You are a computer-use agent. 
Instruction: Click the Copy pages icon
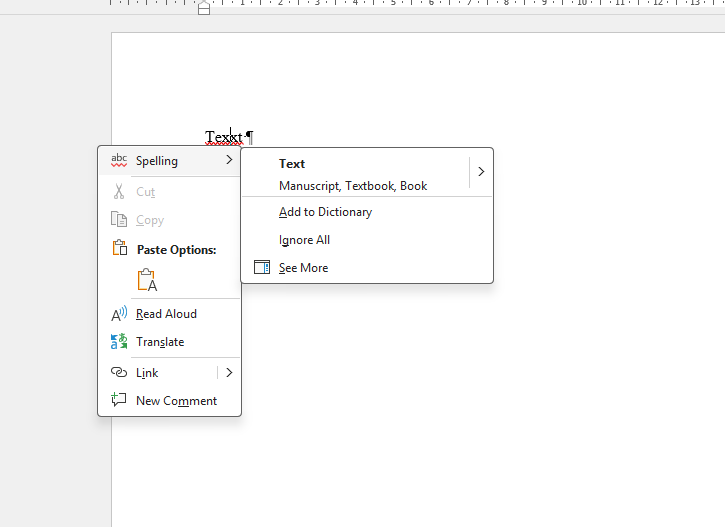click(x=119, y=219)
